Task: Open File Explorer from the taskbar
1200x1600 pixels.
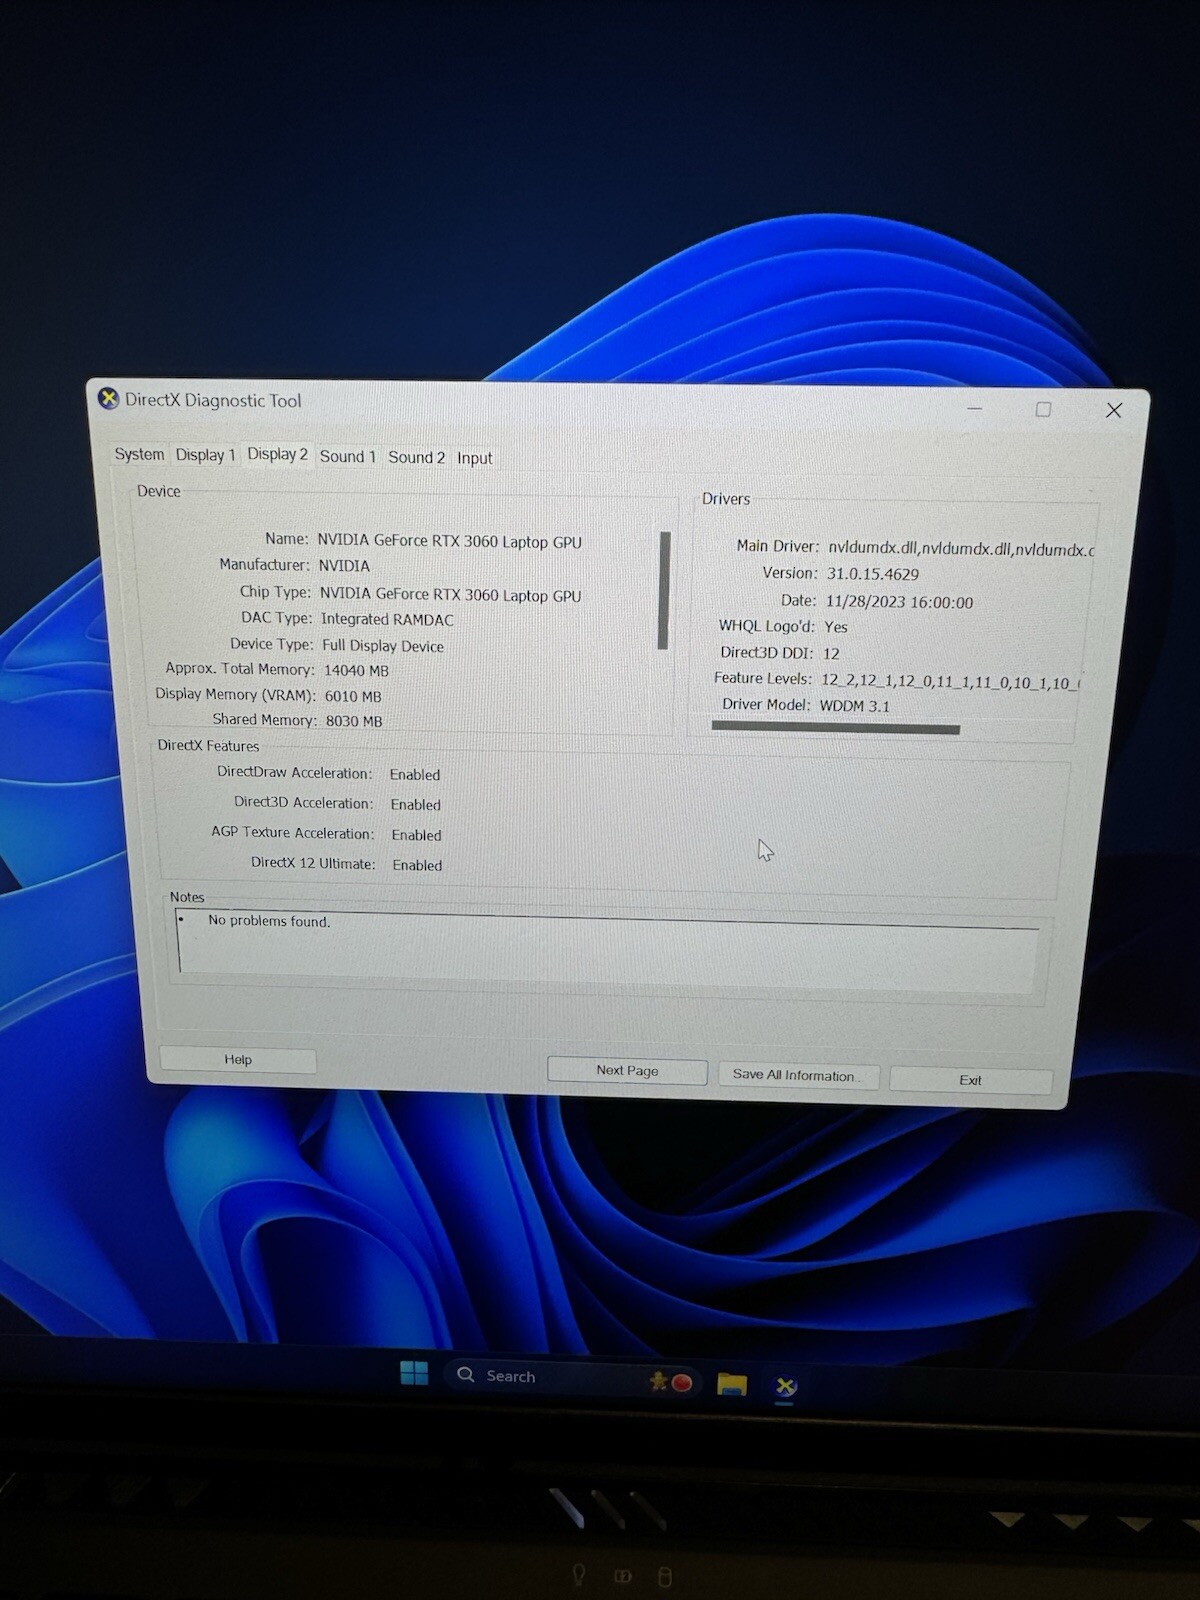Action: [732, 1385]
